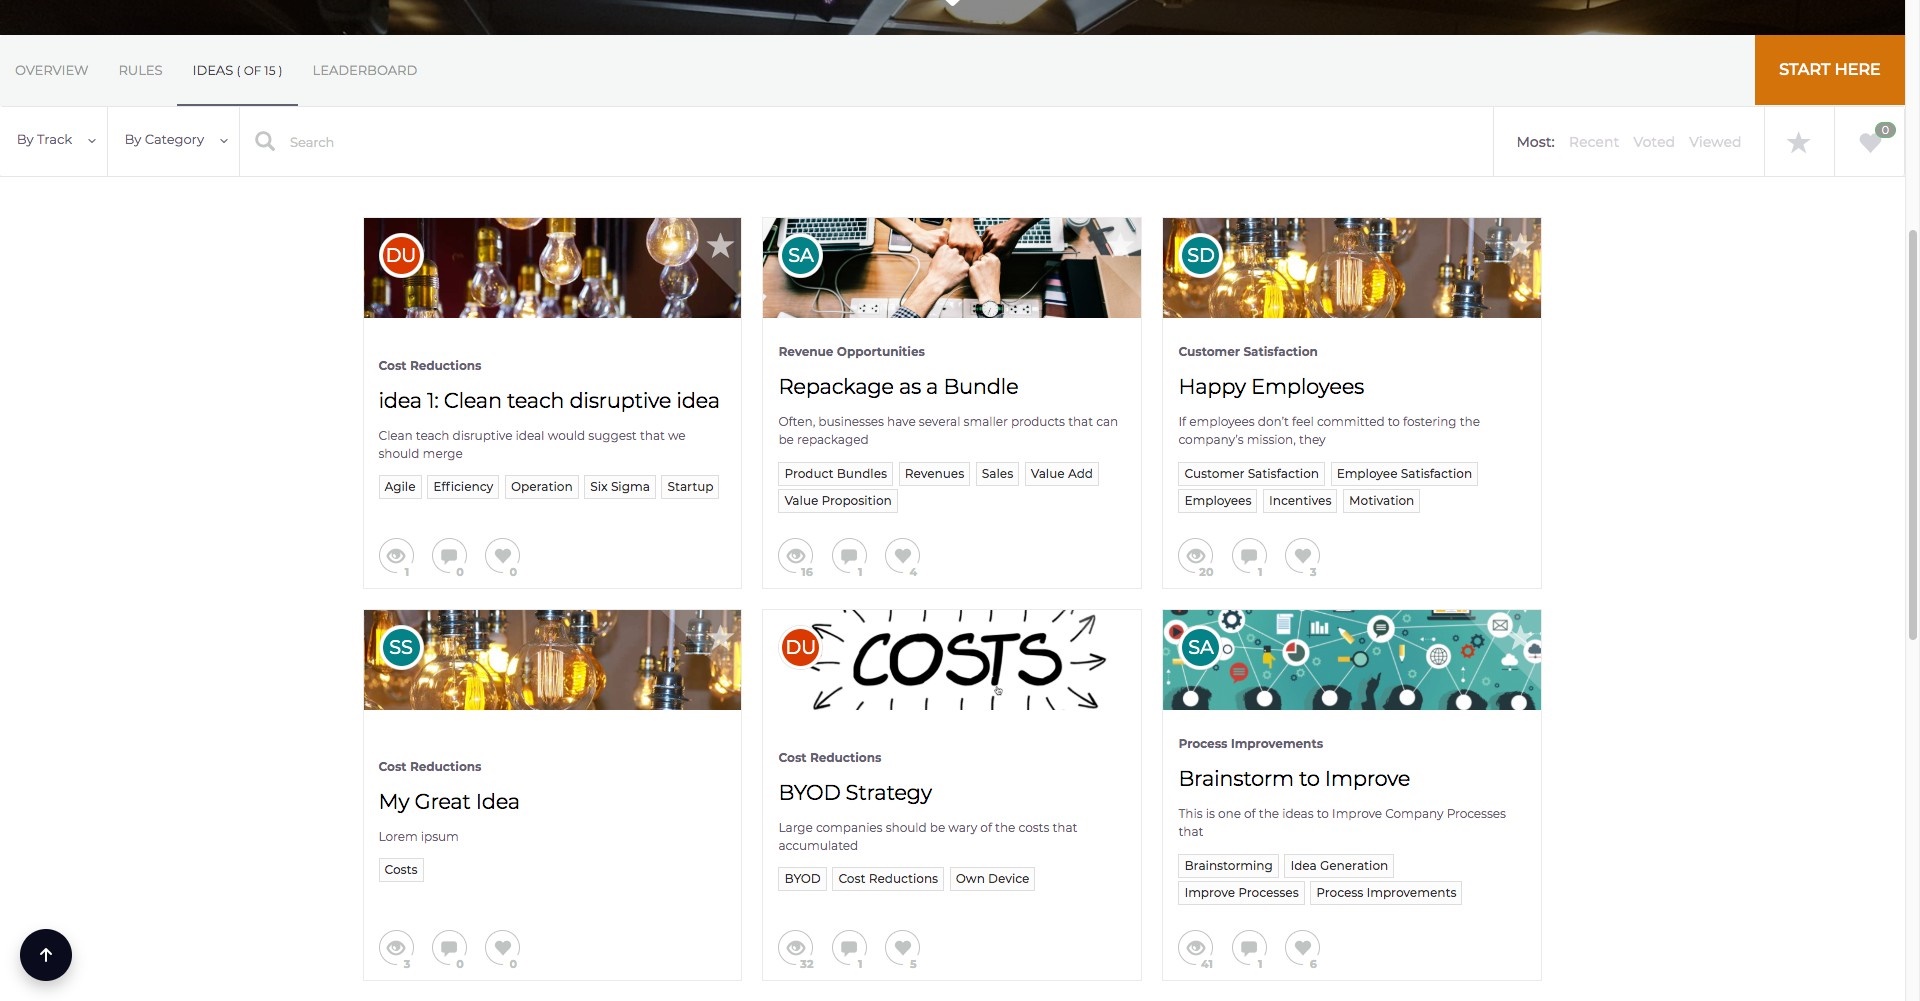Open 'Repackage as a Bundle' idea title
This screenshot has width=1920, height=1001.
point(898,387)
